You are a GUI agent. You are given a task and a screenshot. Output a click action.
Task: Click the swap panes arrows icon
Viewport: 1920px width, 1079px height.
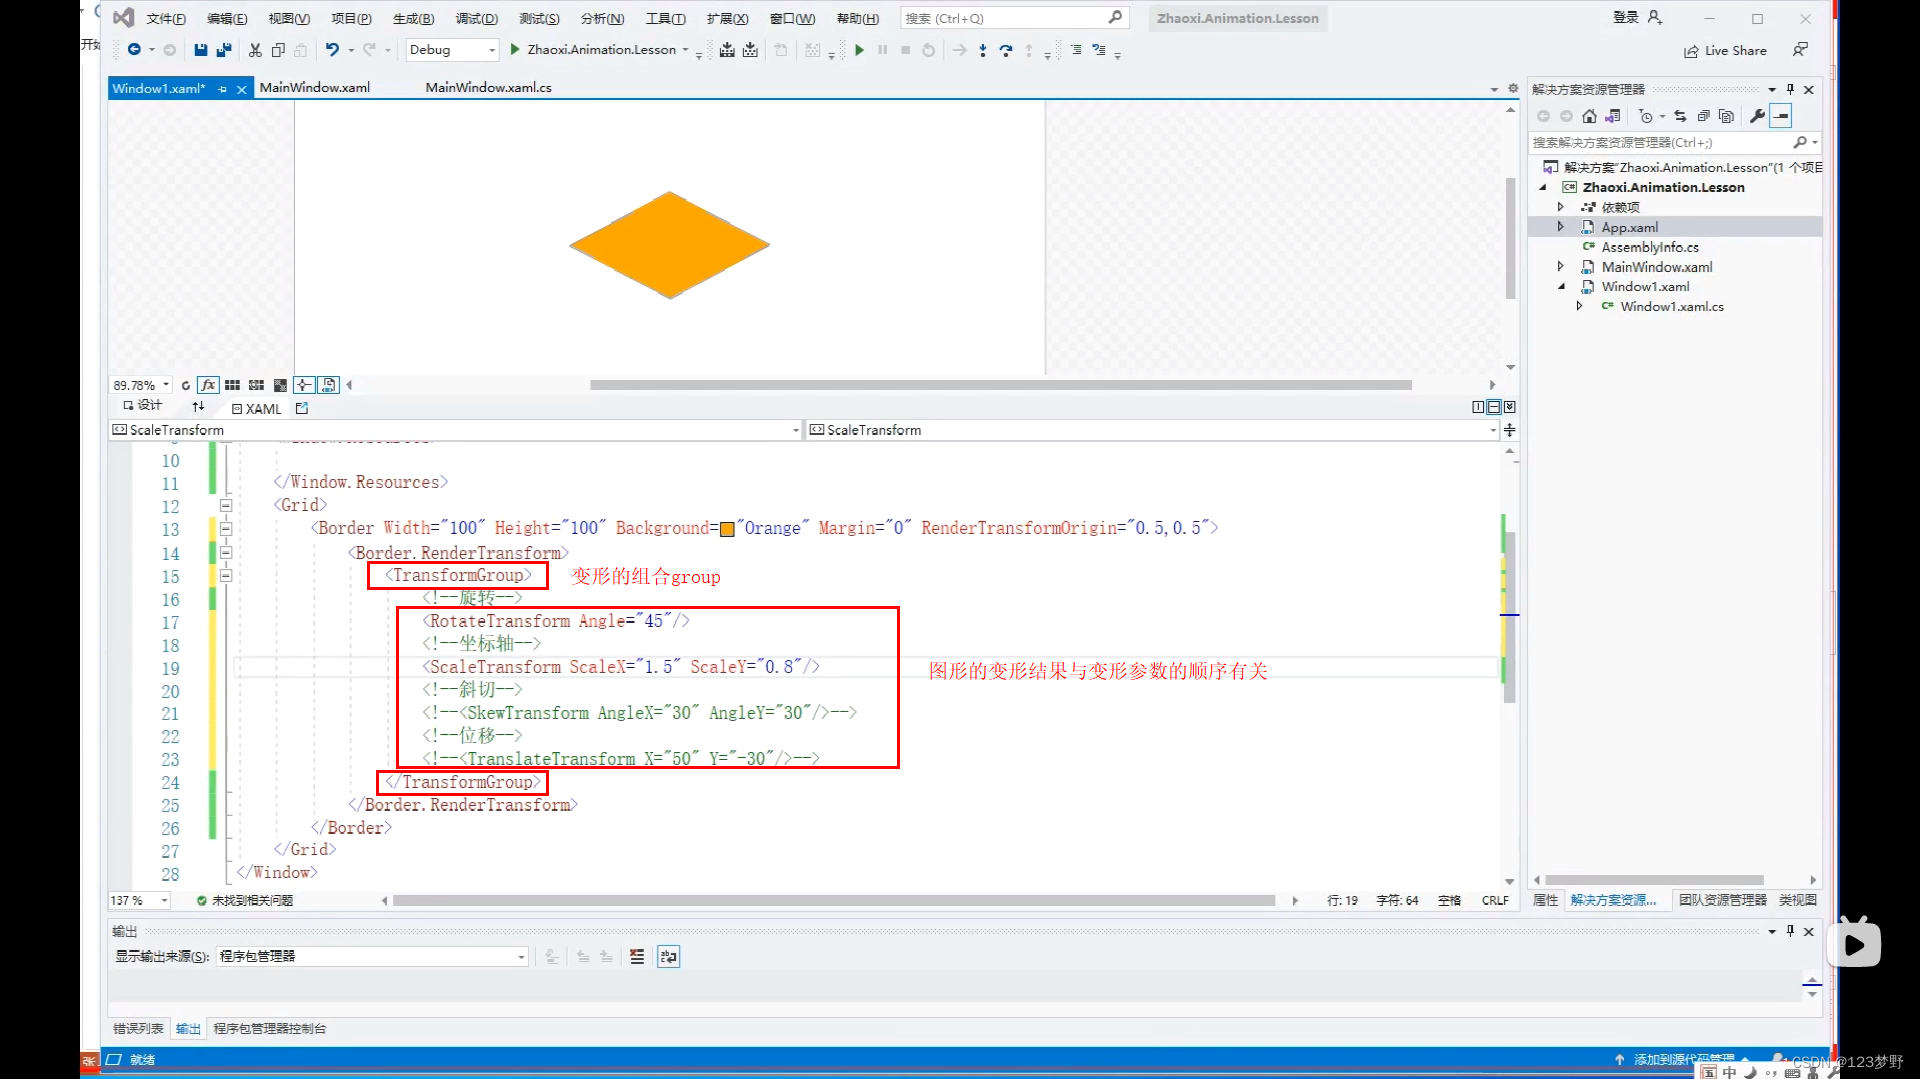(x=198, y=407)
